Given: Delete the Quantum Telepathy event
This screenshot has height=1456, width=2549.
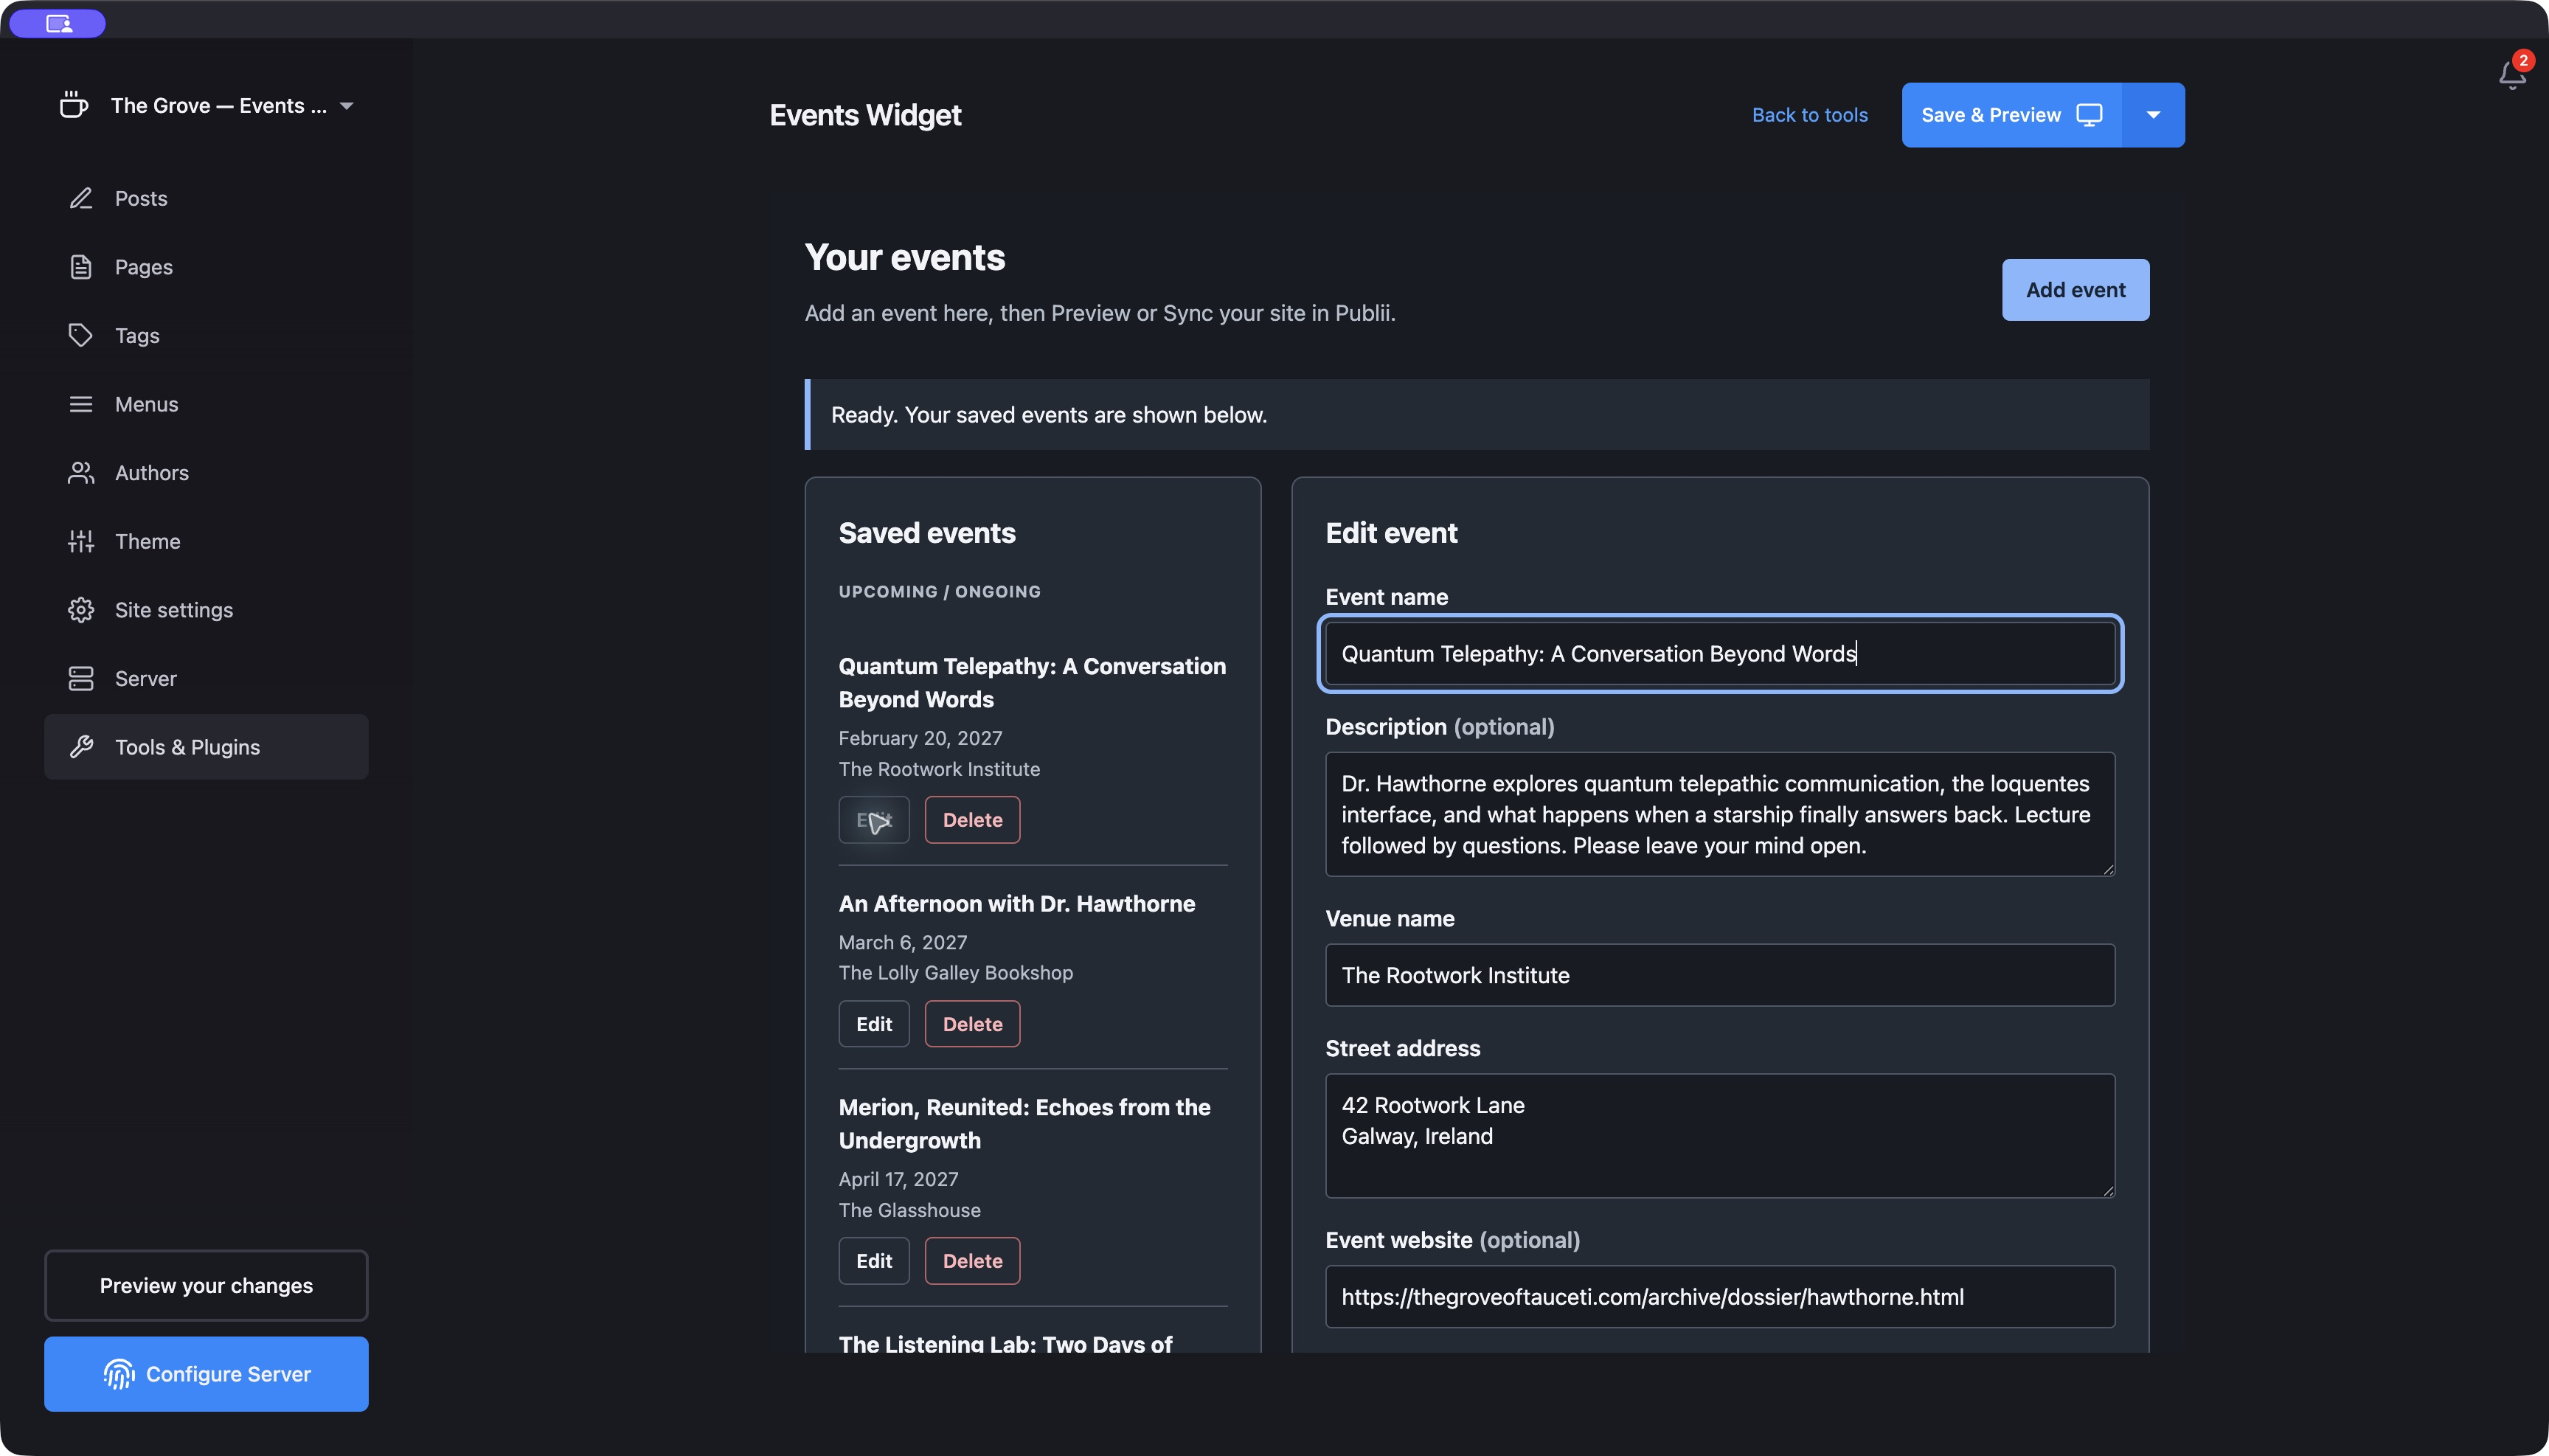Looking at the screenshot, I should click(x=972, y=820).
